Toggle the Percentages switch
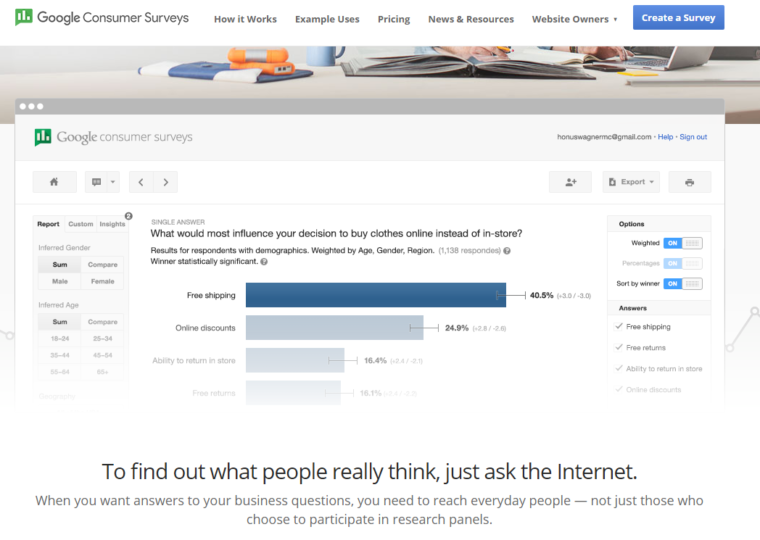Image resolution: width=760 pixels, height=540 pixels. (682, 263)
